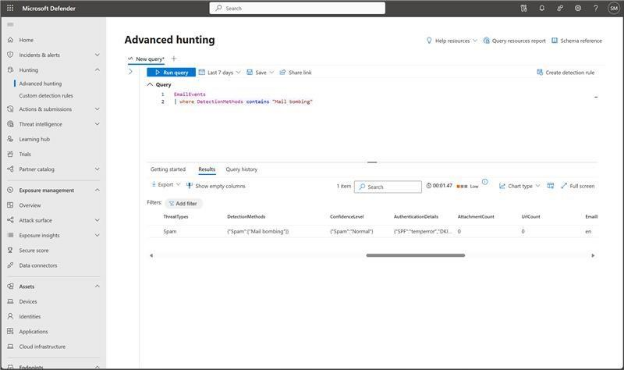Click Save query button
Screen dimensions: 624x370
click(x=257, y=72)
